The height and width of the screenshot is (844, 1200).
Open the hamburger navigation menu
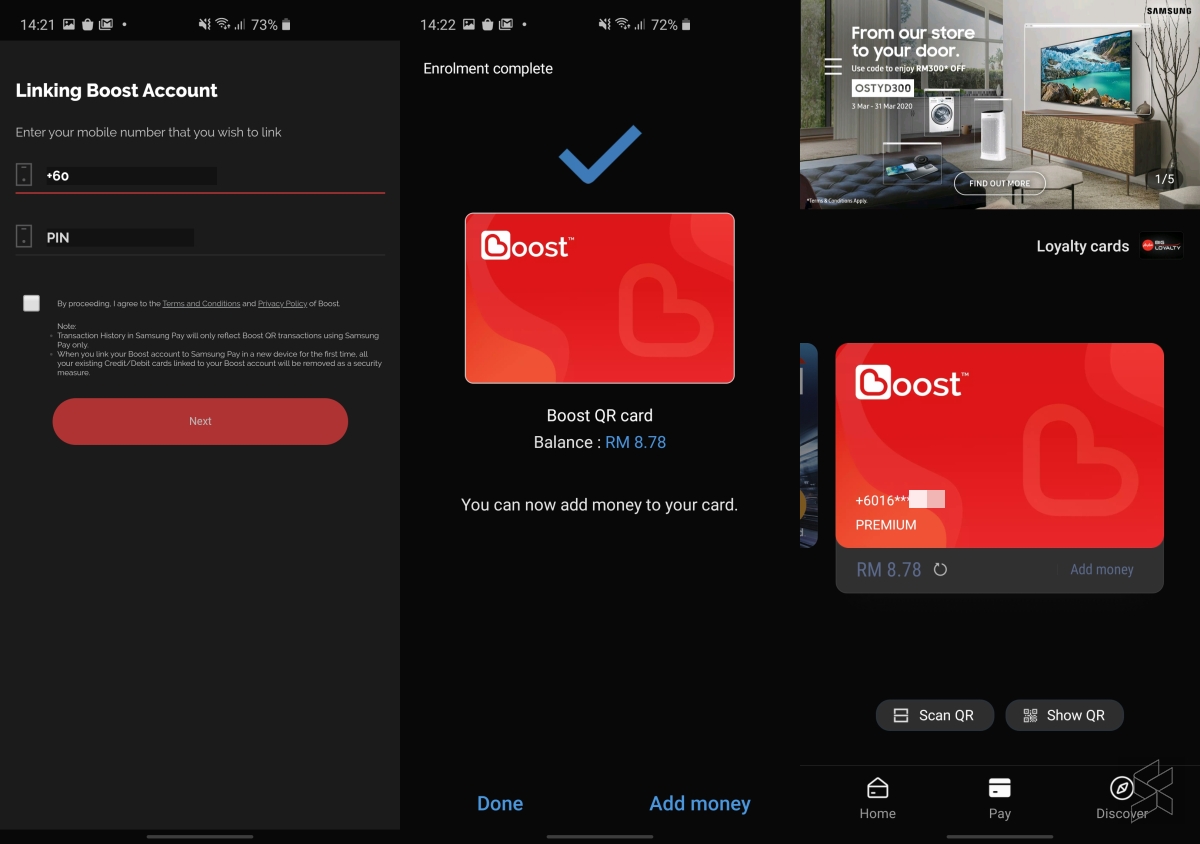pos(833,66)
